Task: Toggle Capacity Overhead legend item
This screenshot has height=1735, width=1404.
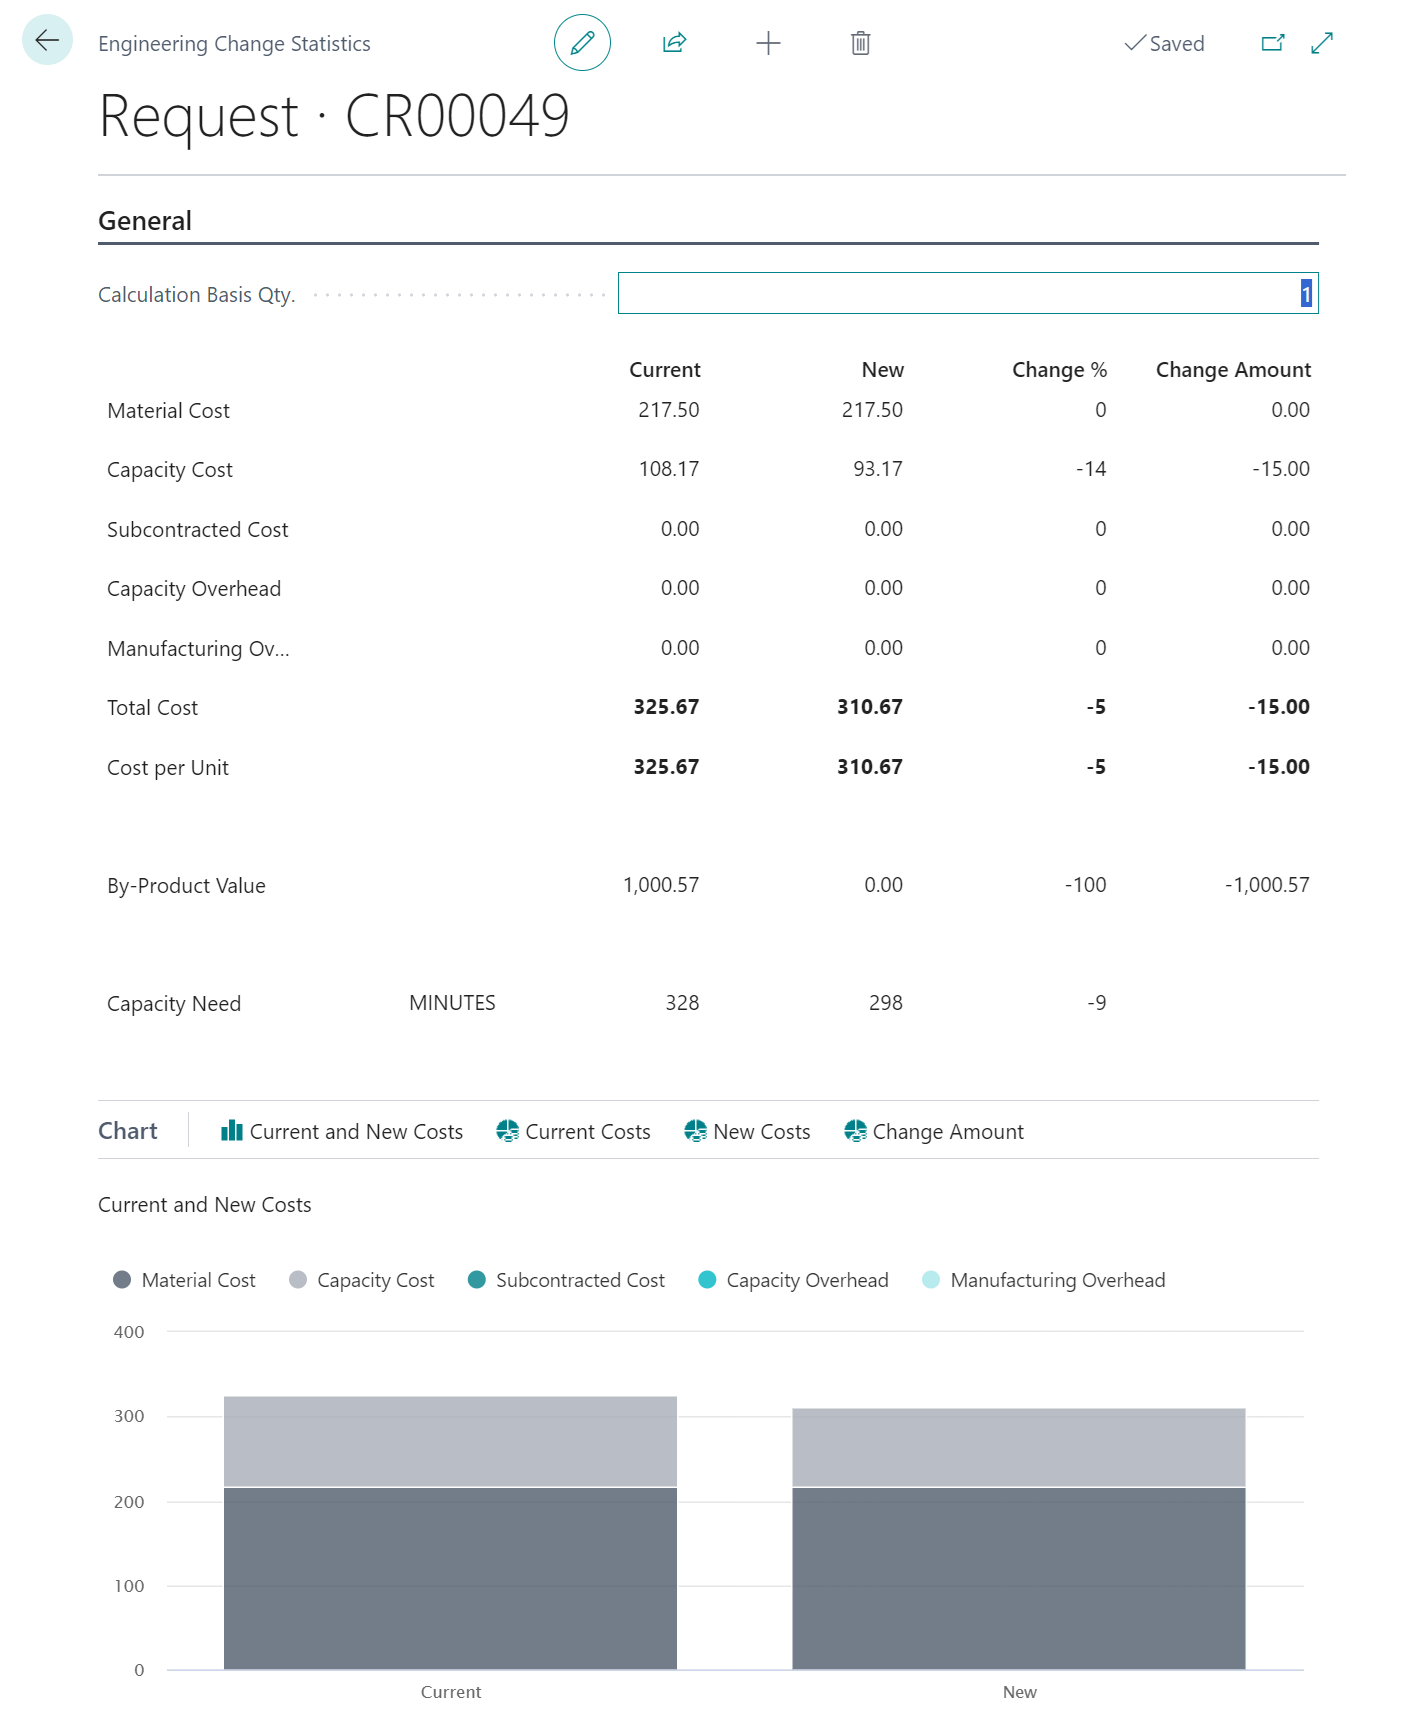Action: tap(793, 1280)
